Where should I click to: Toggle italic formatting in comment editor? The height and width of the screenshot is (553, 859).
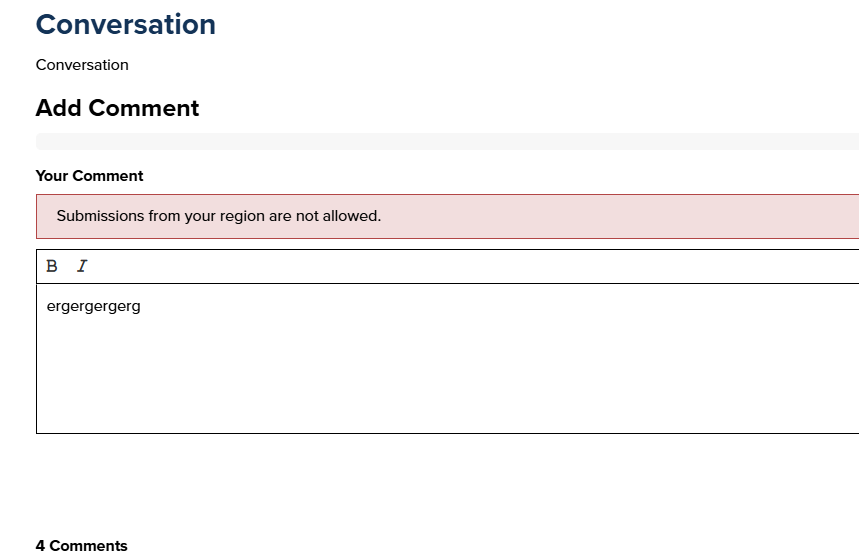82,266
